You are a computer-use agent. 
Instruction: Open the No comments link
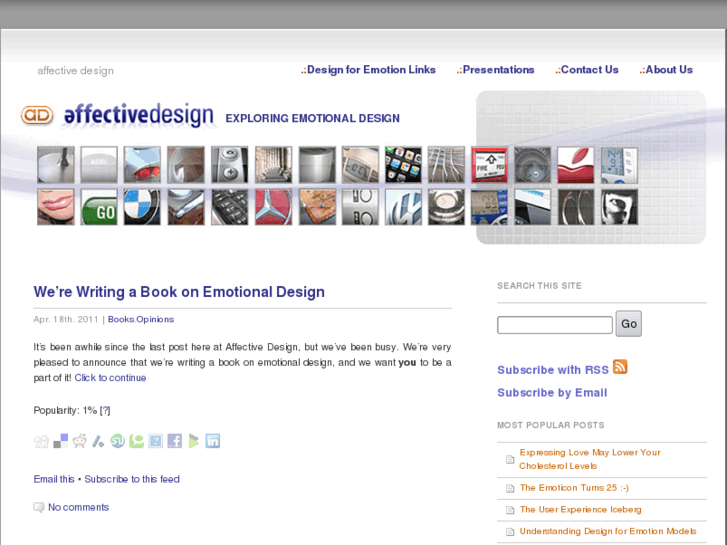click(x=78, y=507)
